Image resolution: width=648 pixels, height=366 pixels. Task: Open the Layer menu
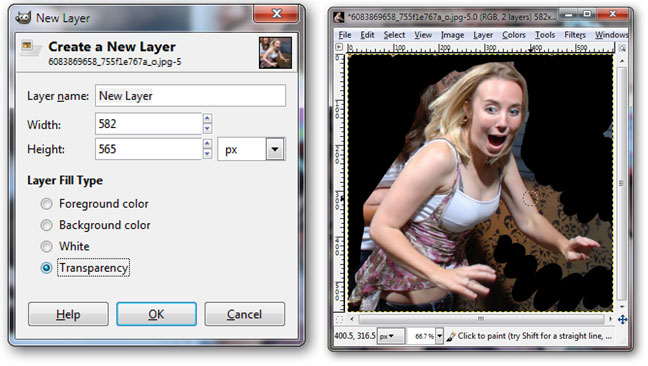pos(483,35)
